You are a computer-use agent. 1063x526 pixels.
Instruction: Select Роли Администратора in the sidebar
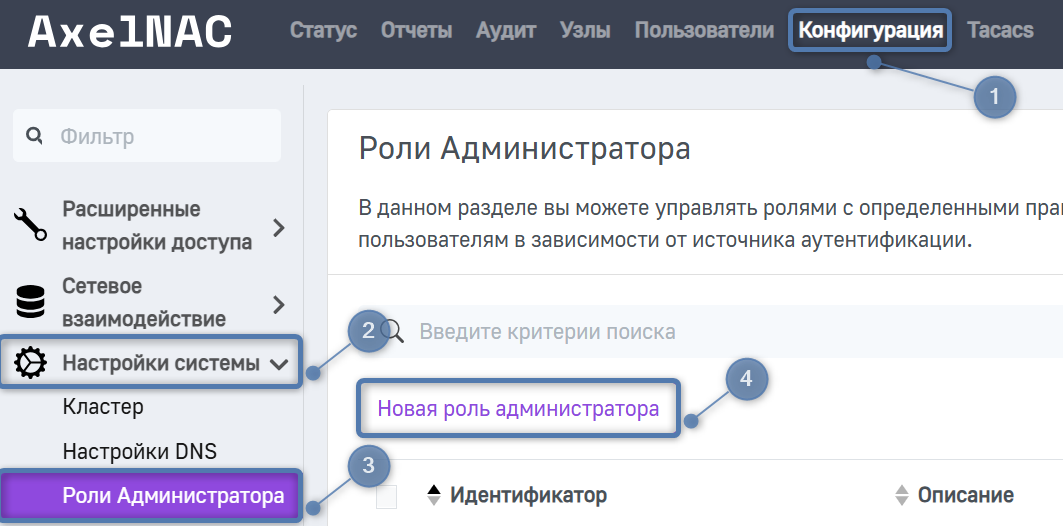(x=173, y=495)
